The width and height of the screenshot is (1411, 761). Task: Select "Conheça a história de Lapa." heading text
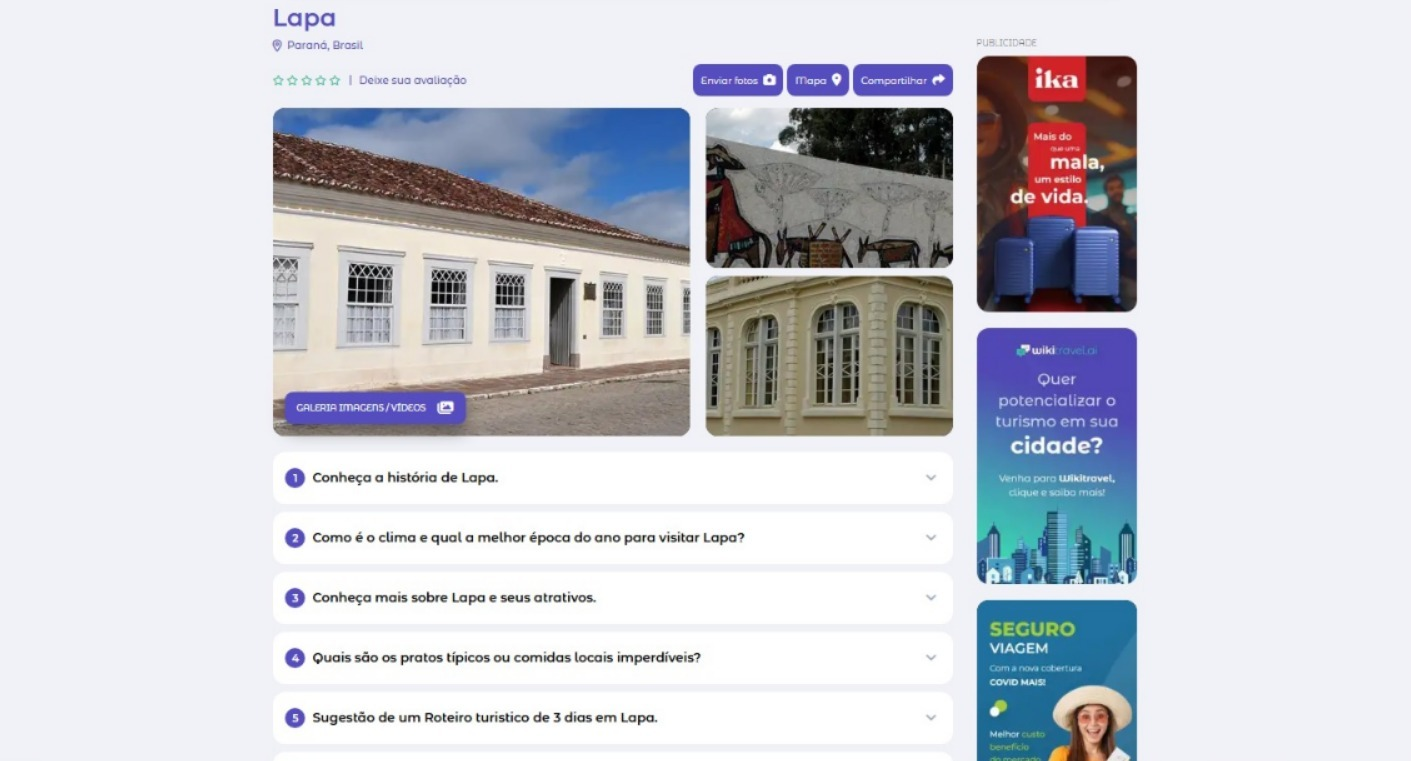(x=405, y=478)
